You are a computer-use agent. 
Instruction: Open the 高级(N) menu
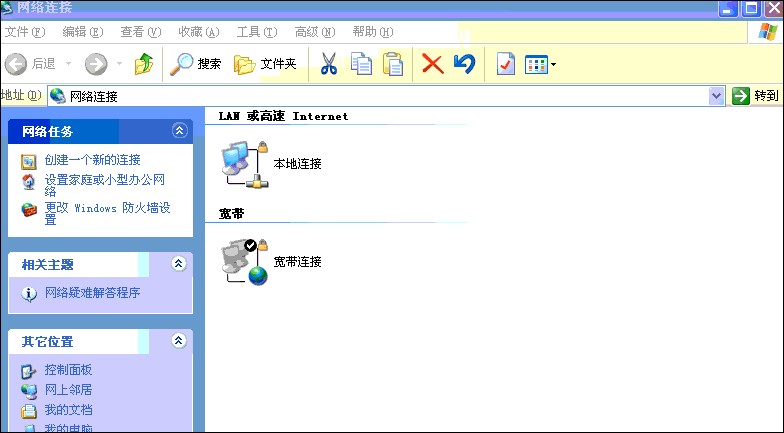click(x=314, y=32)
